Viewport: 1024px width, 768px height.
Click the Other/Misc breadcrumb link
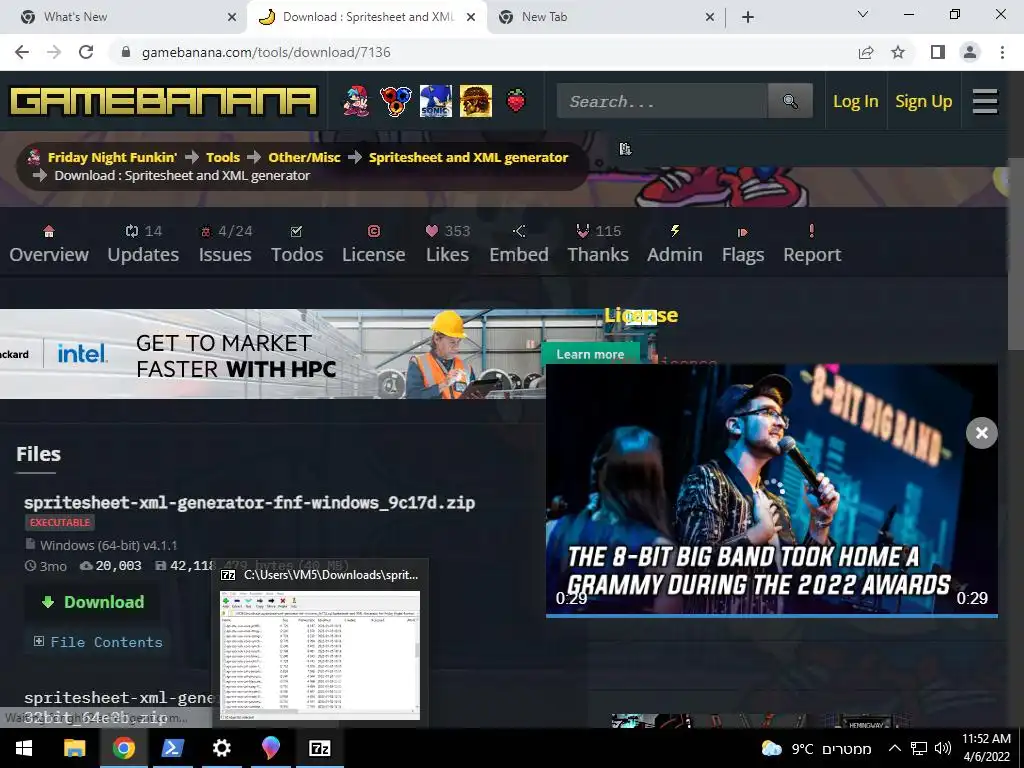click(x=304, y=157)
